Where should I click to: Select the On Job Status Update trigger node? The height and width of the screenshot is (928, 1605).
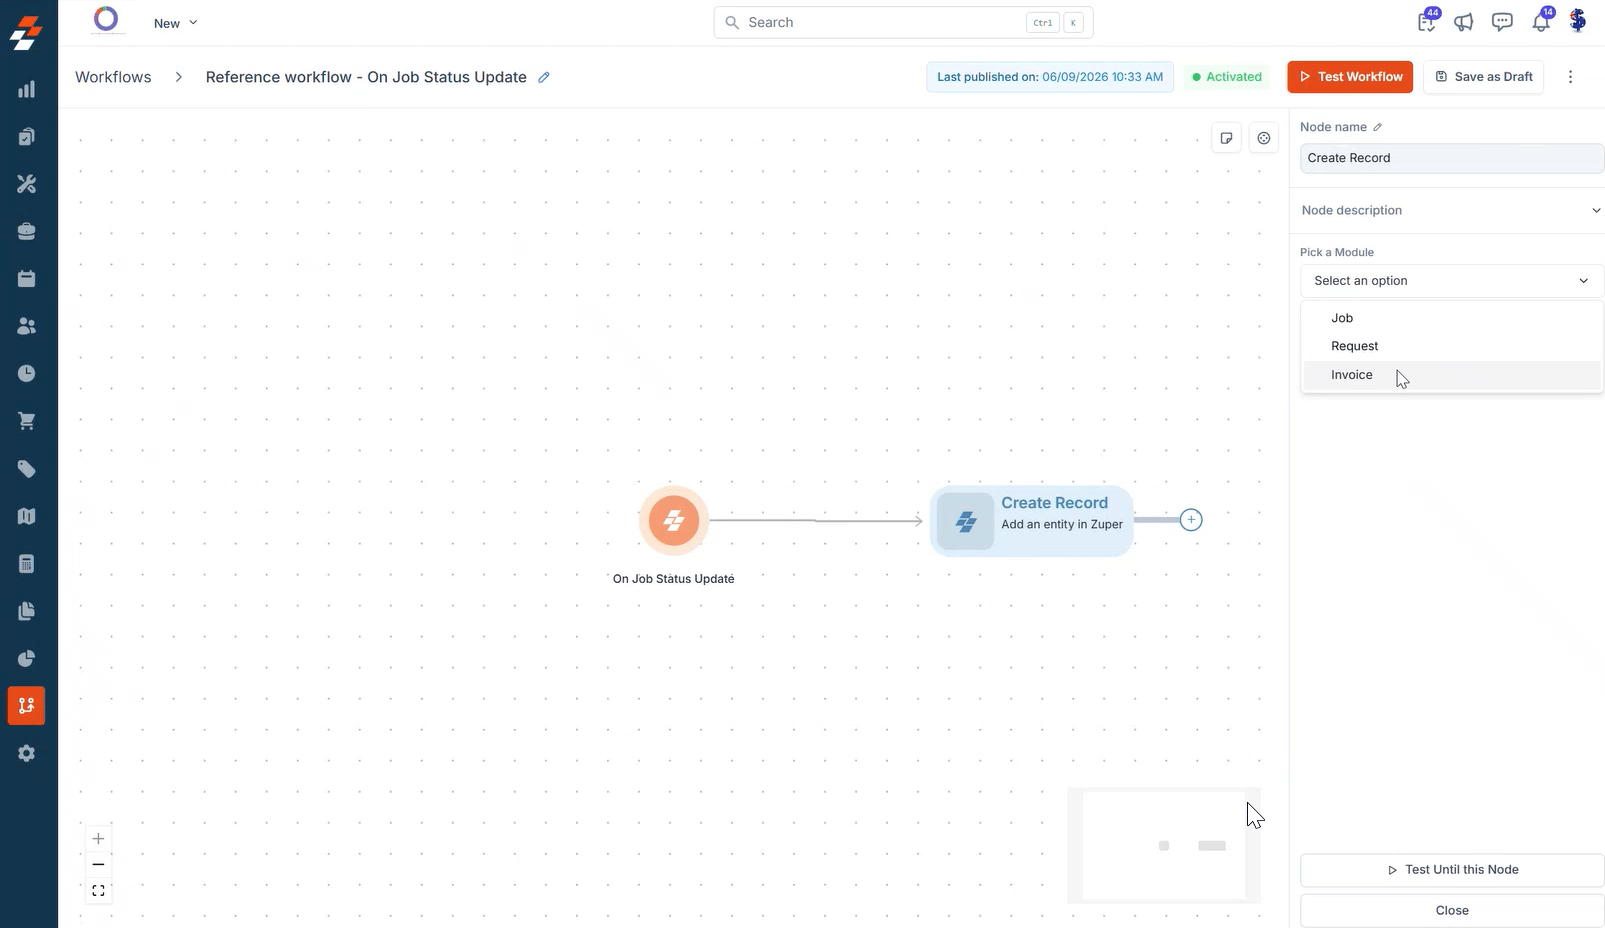click(674, 521)
